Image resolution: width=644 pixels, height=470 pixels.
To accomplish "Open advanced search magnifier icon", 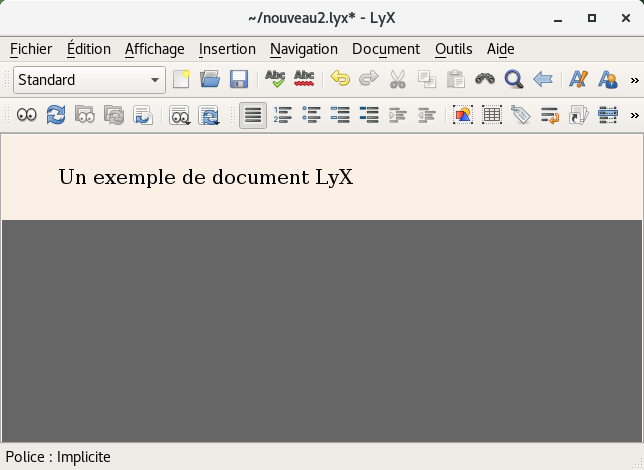I will tap(513, 79).
